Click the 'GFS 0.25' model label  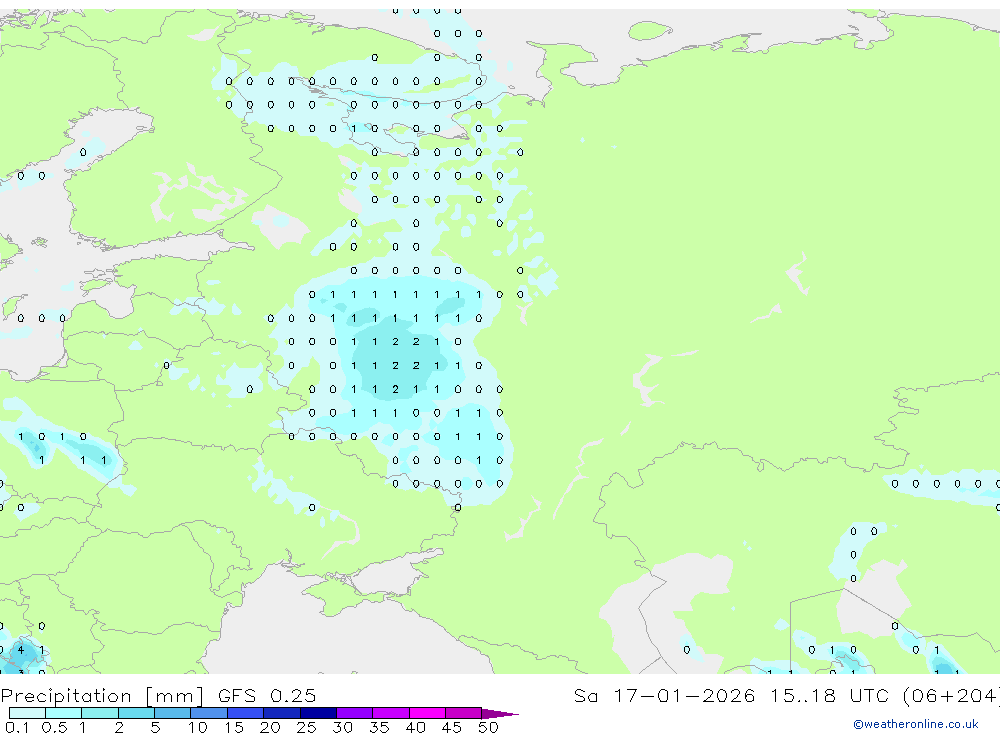coord(267,695)
